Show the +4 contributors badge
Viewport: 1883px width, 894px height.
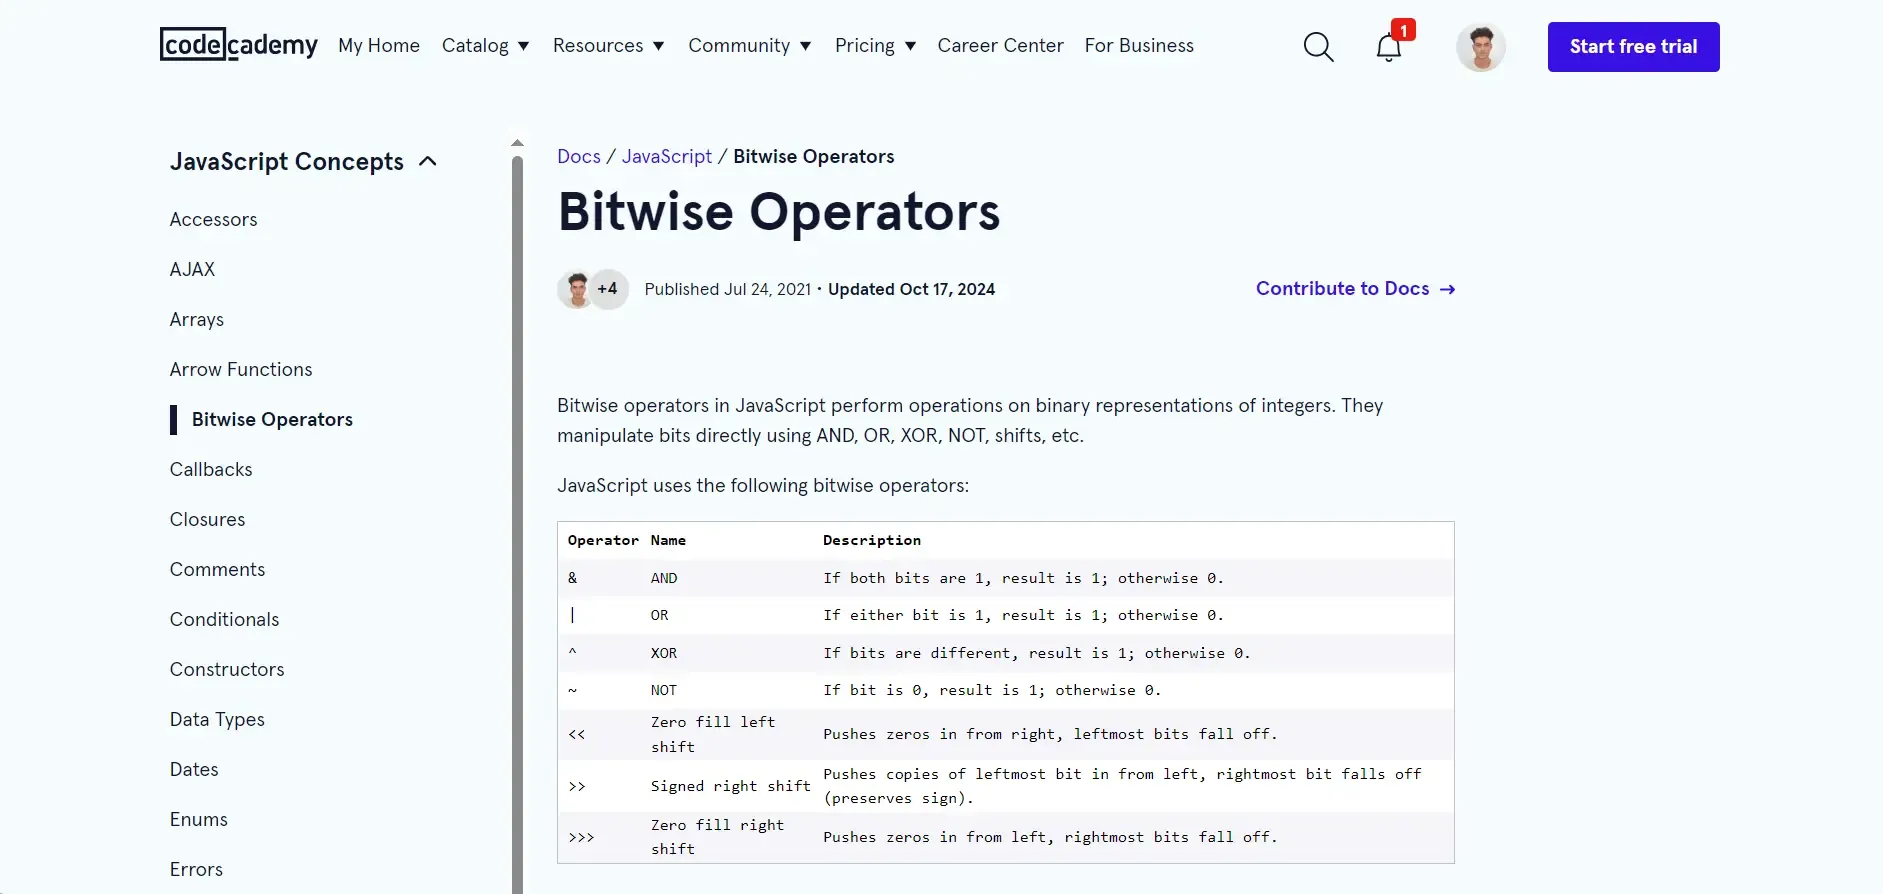[x=608, y=290]
